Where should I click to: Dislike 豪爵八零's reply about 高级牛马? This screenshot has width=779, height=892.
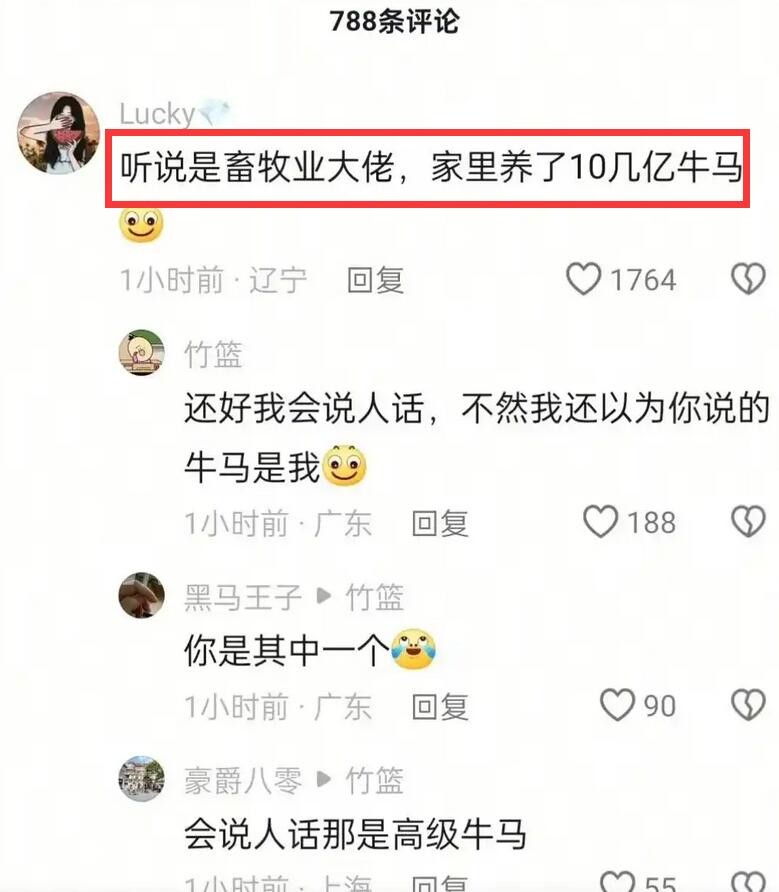tap(748, 882)
